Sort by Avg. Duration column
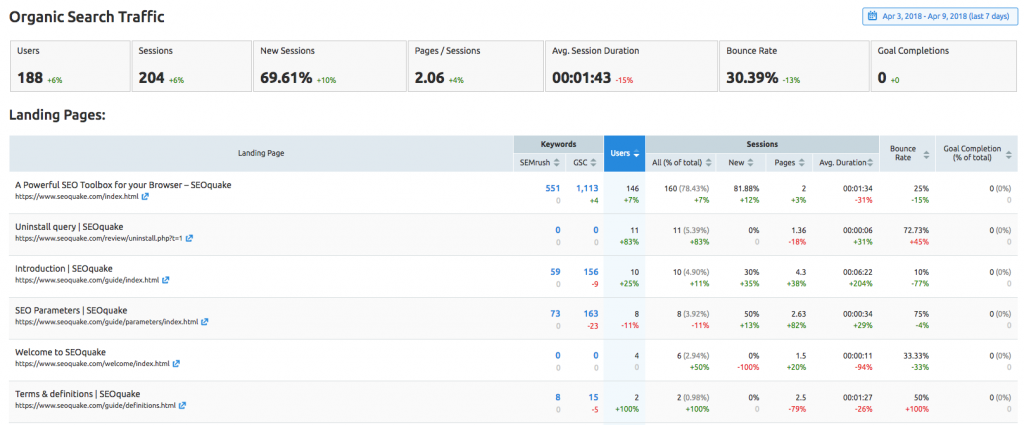 point(846,162)
